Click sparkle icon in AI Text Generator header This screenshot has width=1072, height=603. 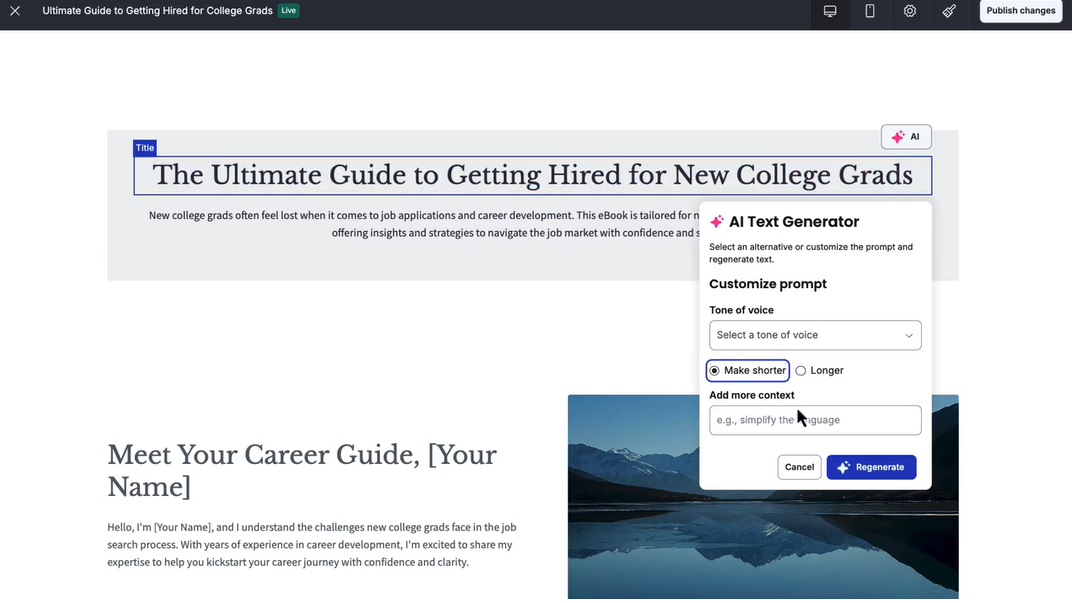(717, 222)
